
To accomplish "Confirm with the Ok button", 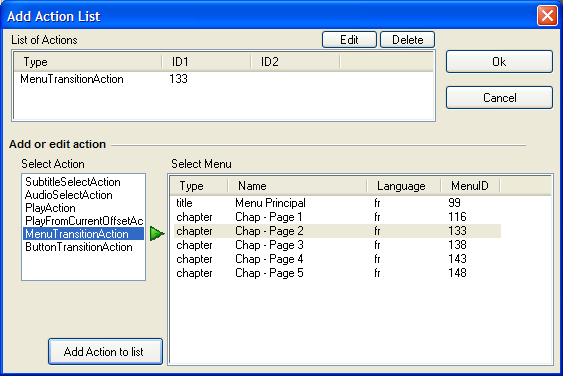I will [499, 62].
